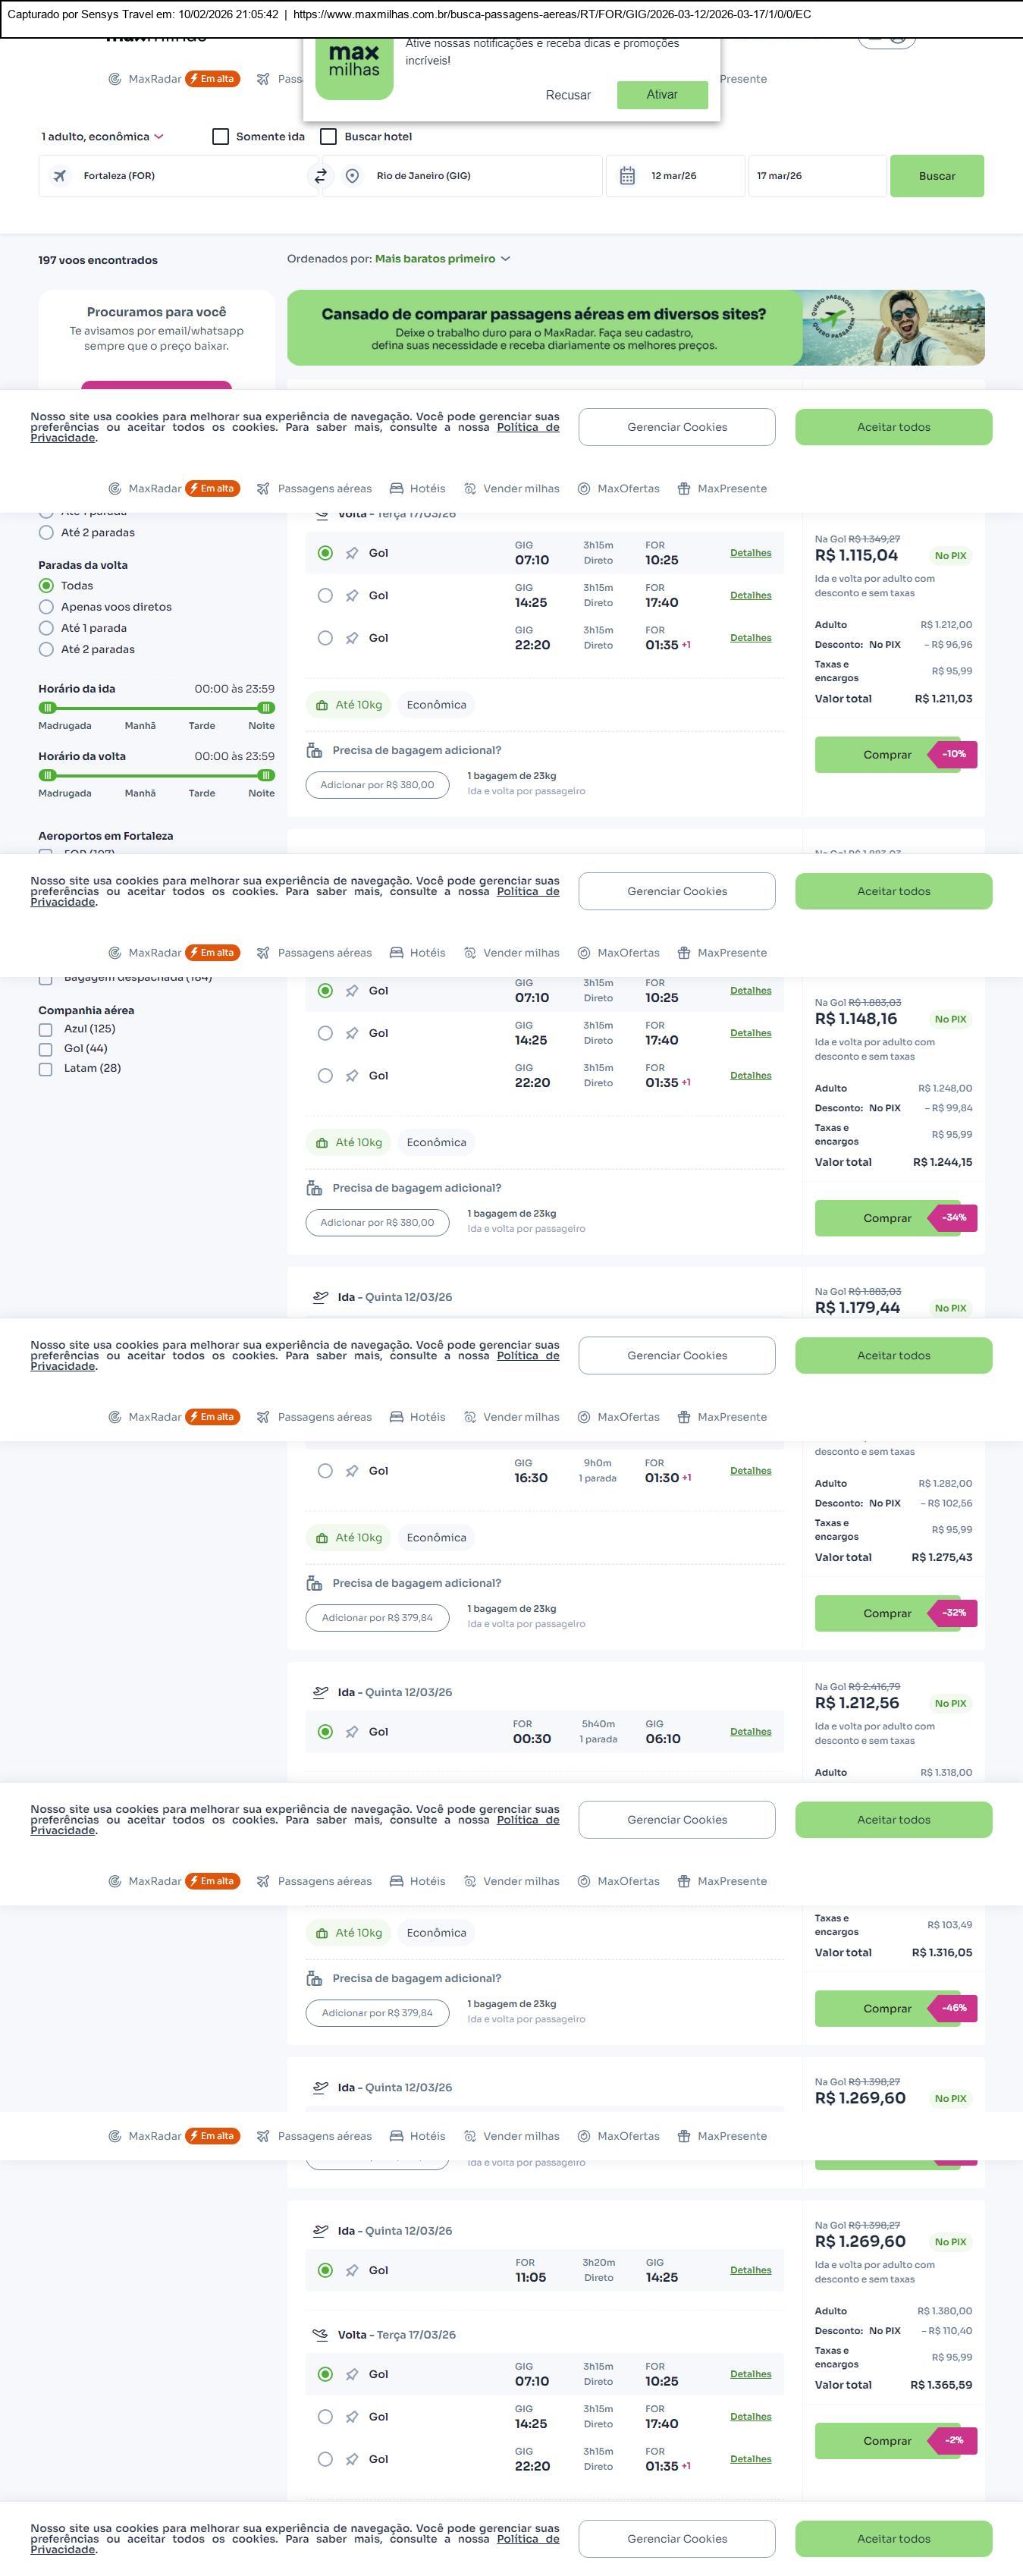
Task: Click 'Ativar' to enable notifications
Action: click(662, 95)
